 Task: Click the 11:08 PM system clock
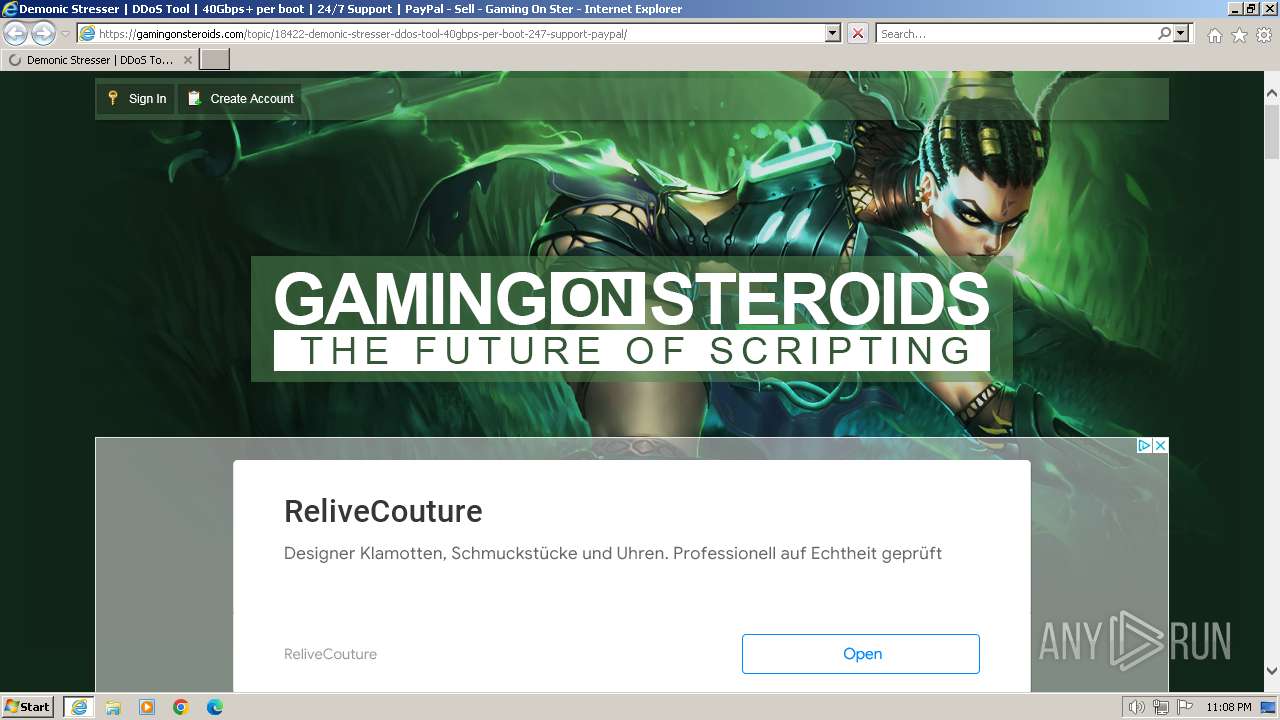coord(1229,707)
